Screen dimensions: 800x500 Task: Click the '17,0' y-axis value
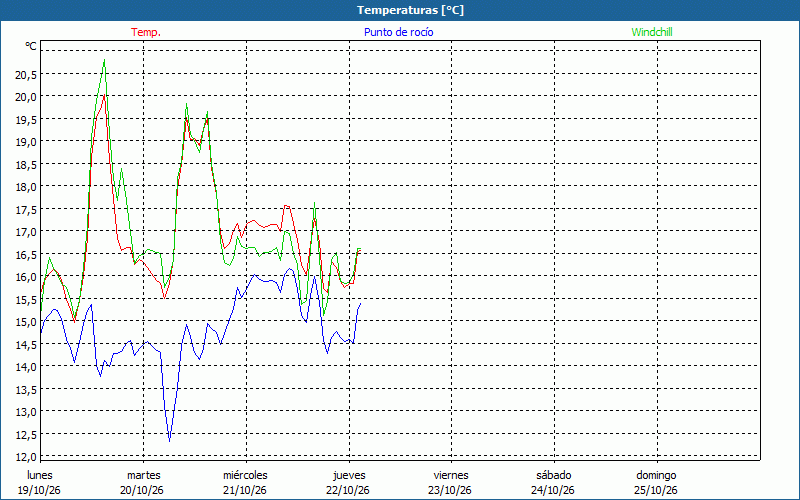(x=26, y=232)
